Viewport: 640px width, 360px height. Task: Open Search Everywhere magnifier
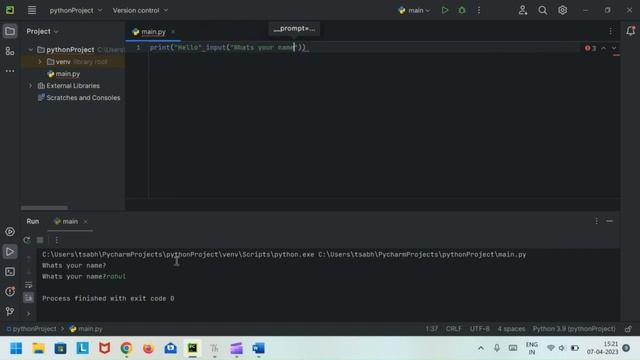click(542, 10)
